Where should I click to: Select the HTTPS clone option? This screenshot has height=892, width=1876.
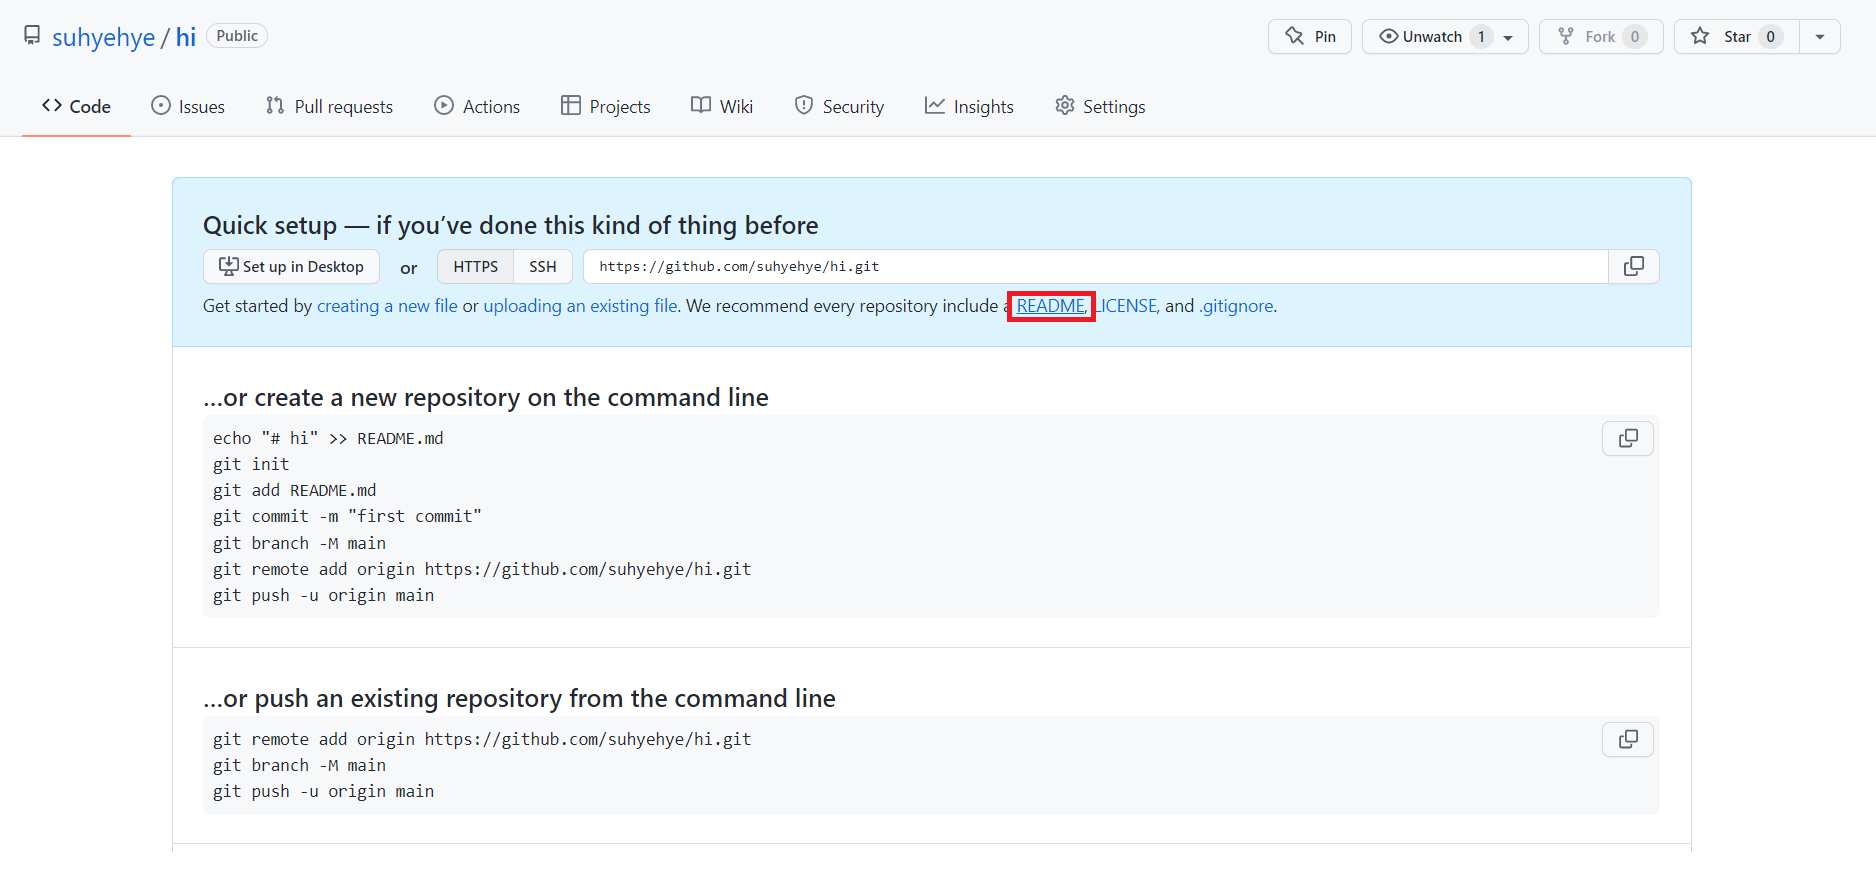click(x=475, y=267)
